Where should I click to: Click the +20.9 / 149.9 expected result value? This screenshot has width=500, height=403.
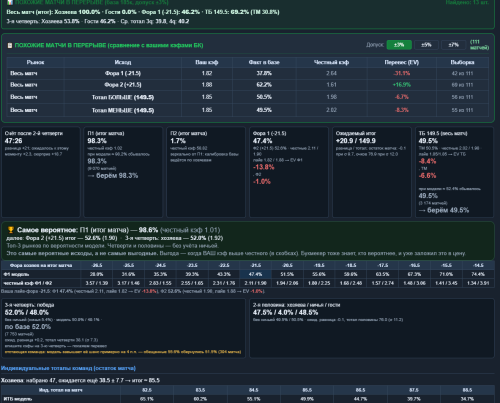[356, 141]
